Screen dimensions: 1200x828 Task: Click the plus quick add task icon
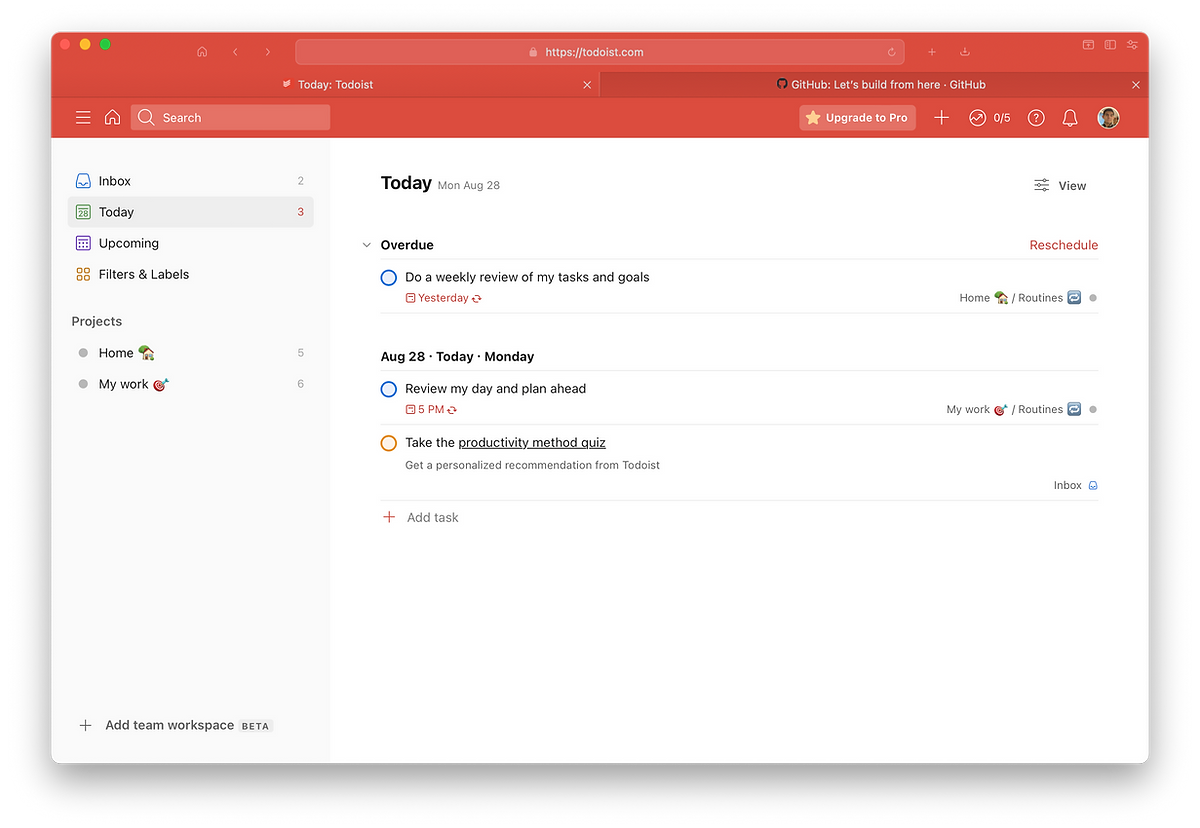coord(941,118)
